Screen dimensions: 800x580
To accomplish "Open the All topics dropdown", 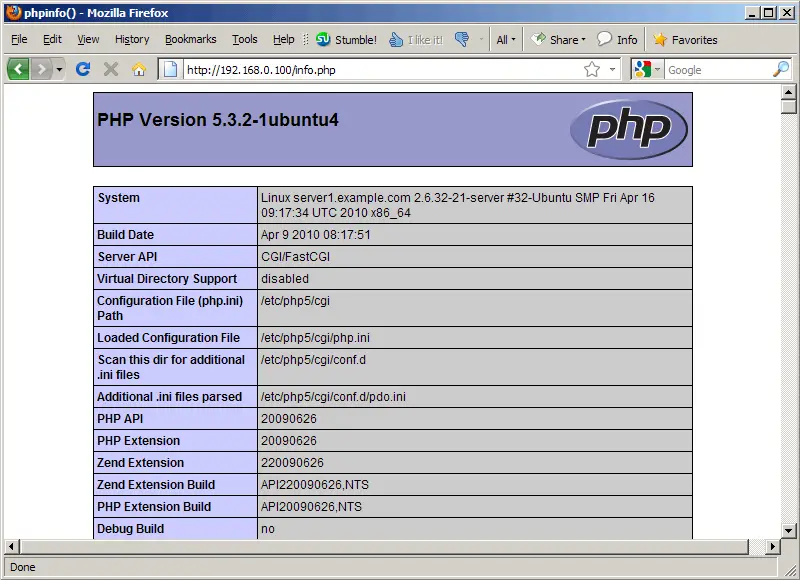I will pos(506,40).
